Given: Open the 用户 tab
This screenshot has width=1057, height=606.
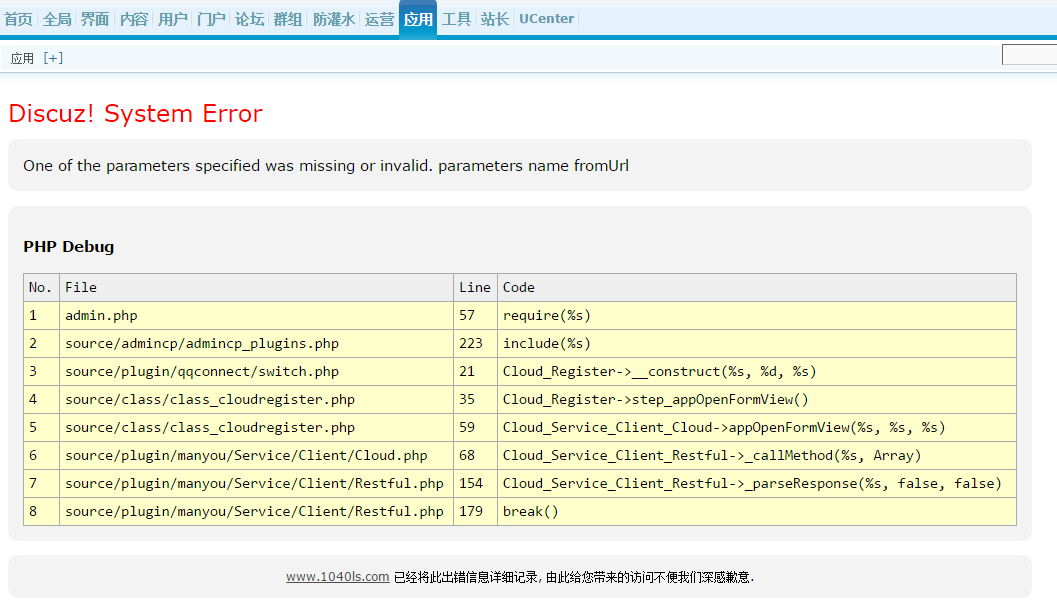Looking at the screenshot, I should coord(172,19).
